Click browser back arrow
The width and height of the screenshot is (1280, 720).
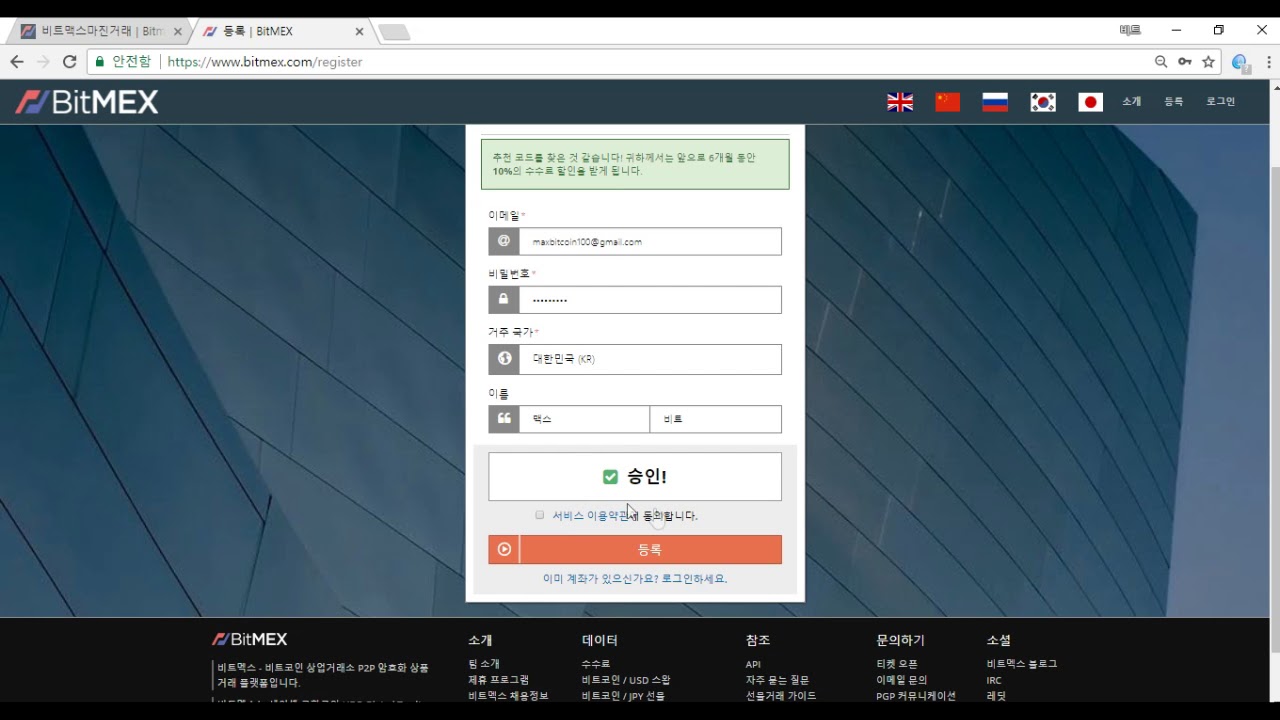click(17, 62)
